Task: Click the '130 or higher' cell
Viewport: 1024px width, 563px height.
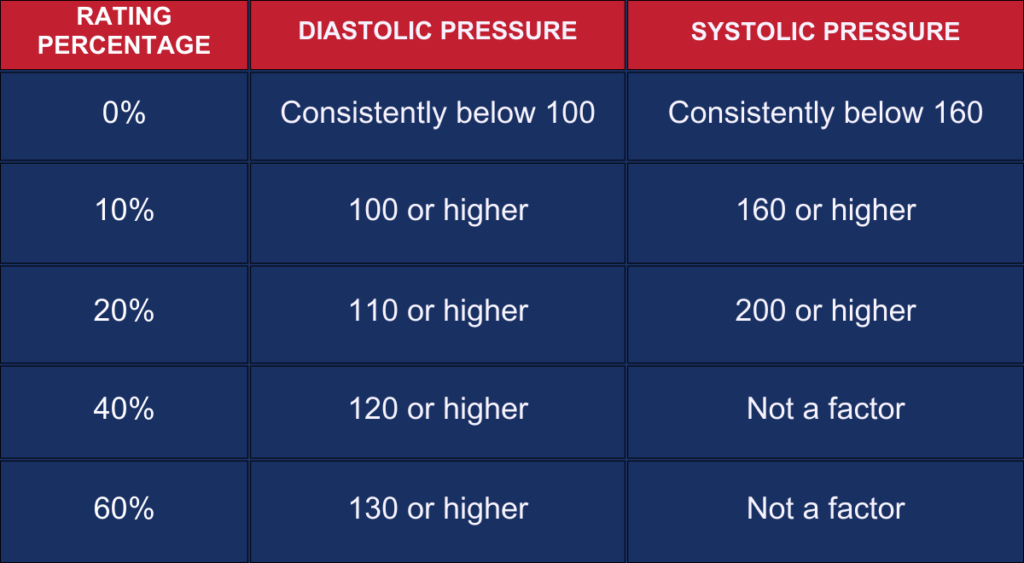Action: click(438, 509)
